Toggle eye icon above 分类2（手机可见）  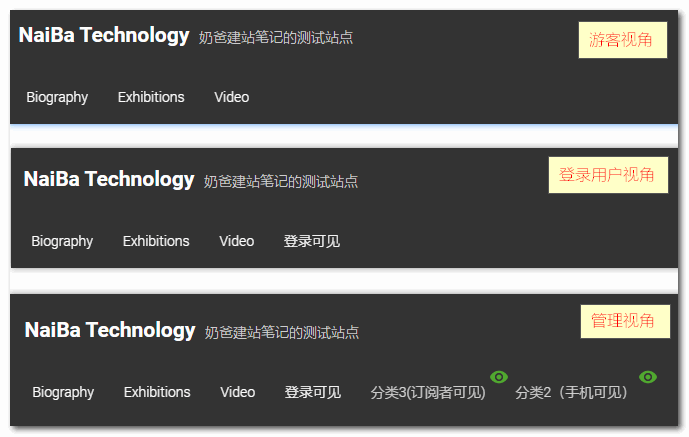(648, 377)
